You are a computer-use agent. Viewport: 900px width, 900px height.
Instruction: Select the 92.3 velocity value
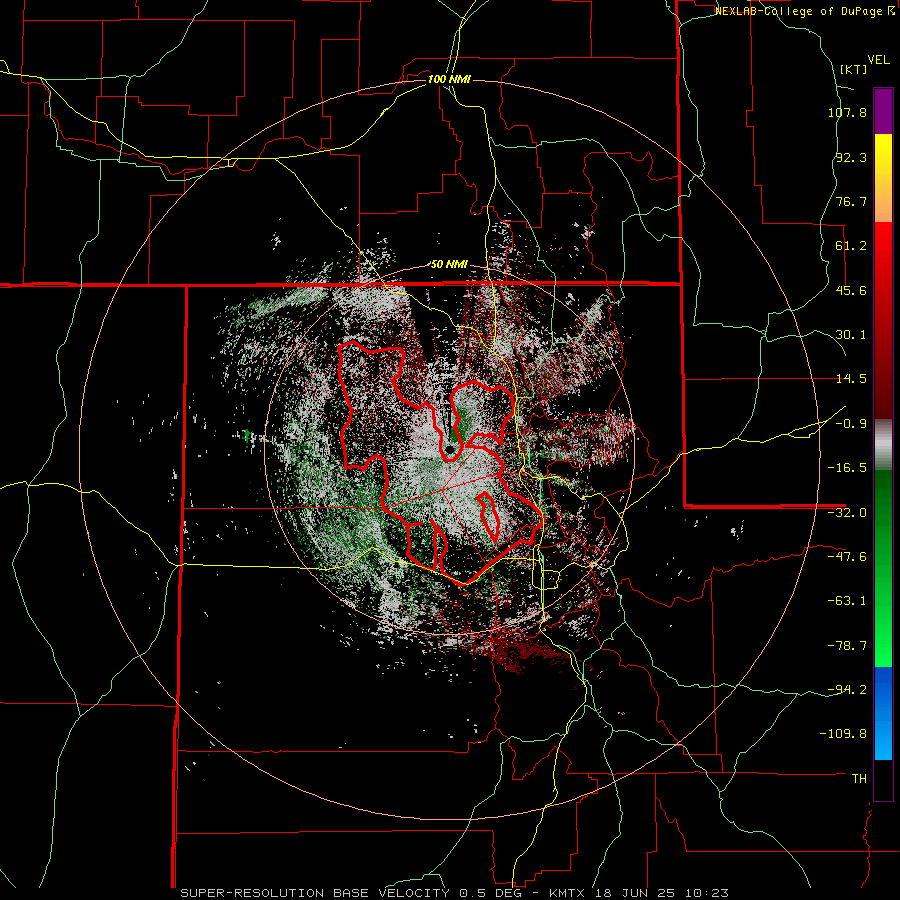pyautogui.click(x=851, y=157)
